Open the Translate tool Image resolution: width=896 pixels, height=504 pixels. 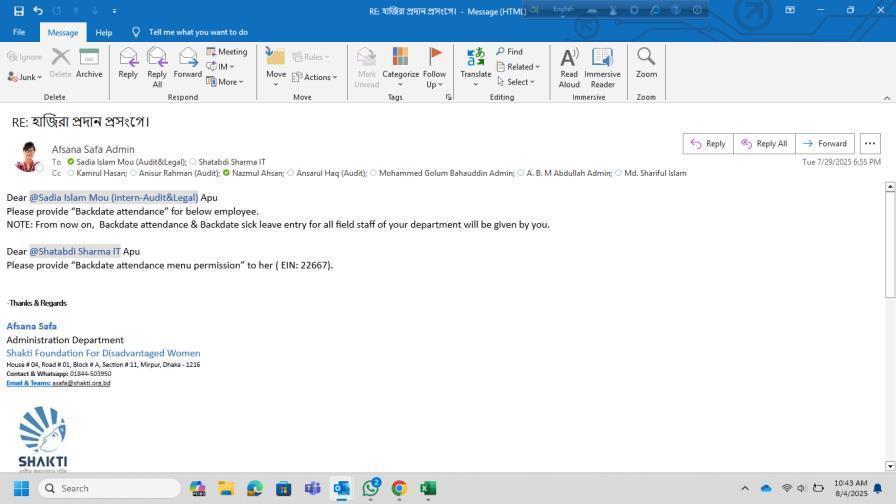coord(475,62)
